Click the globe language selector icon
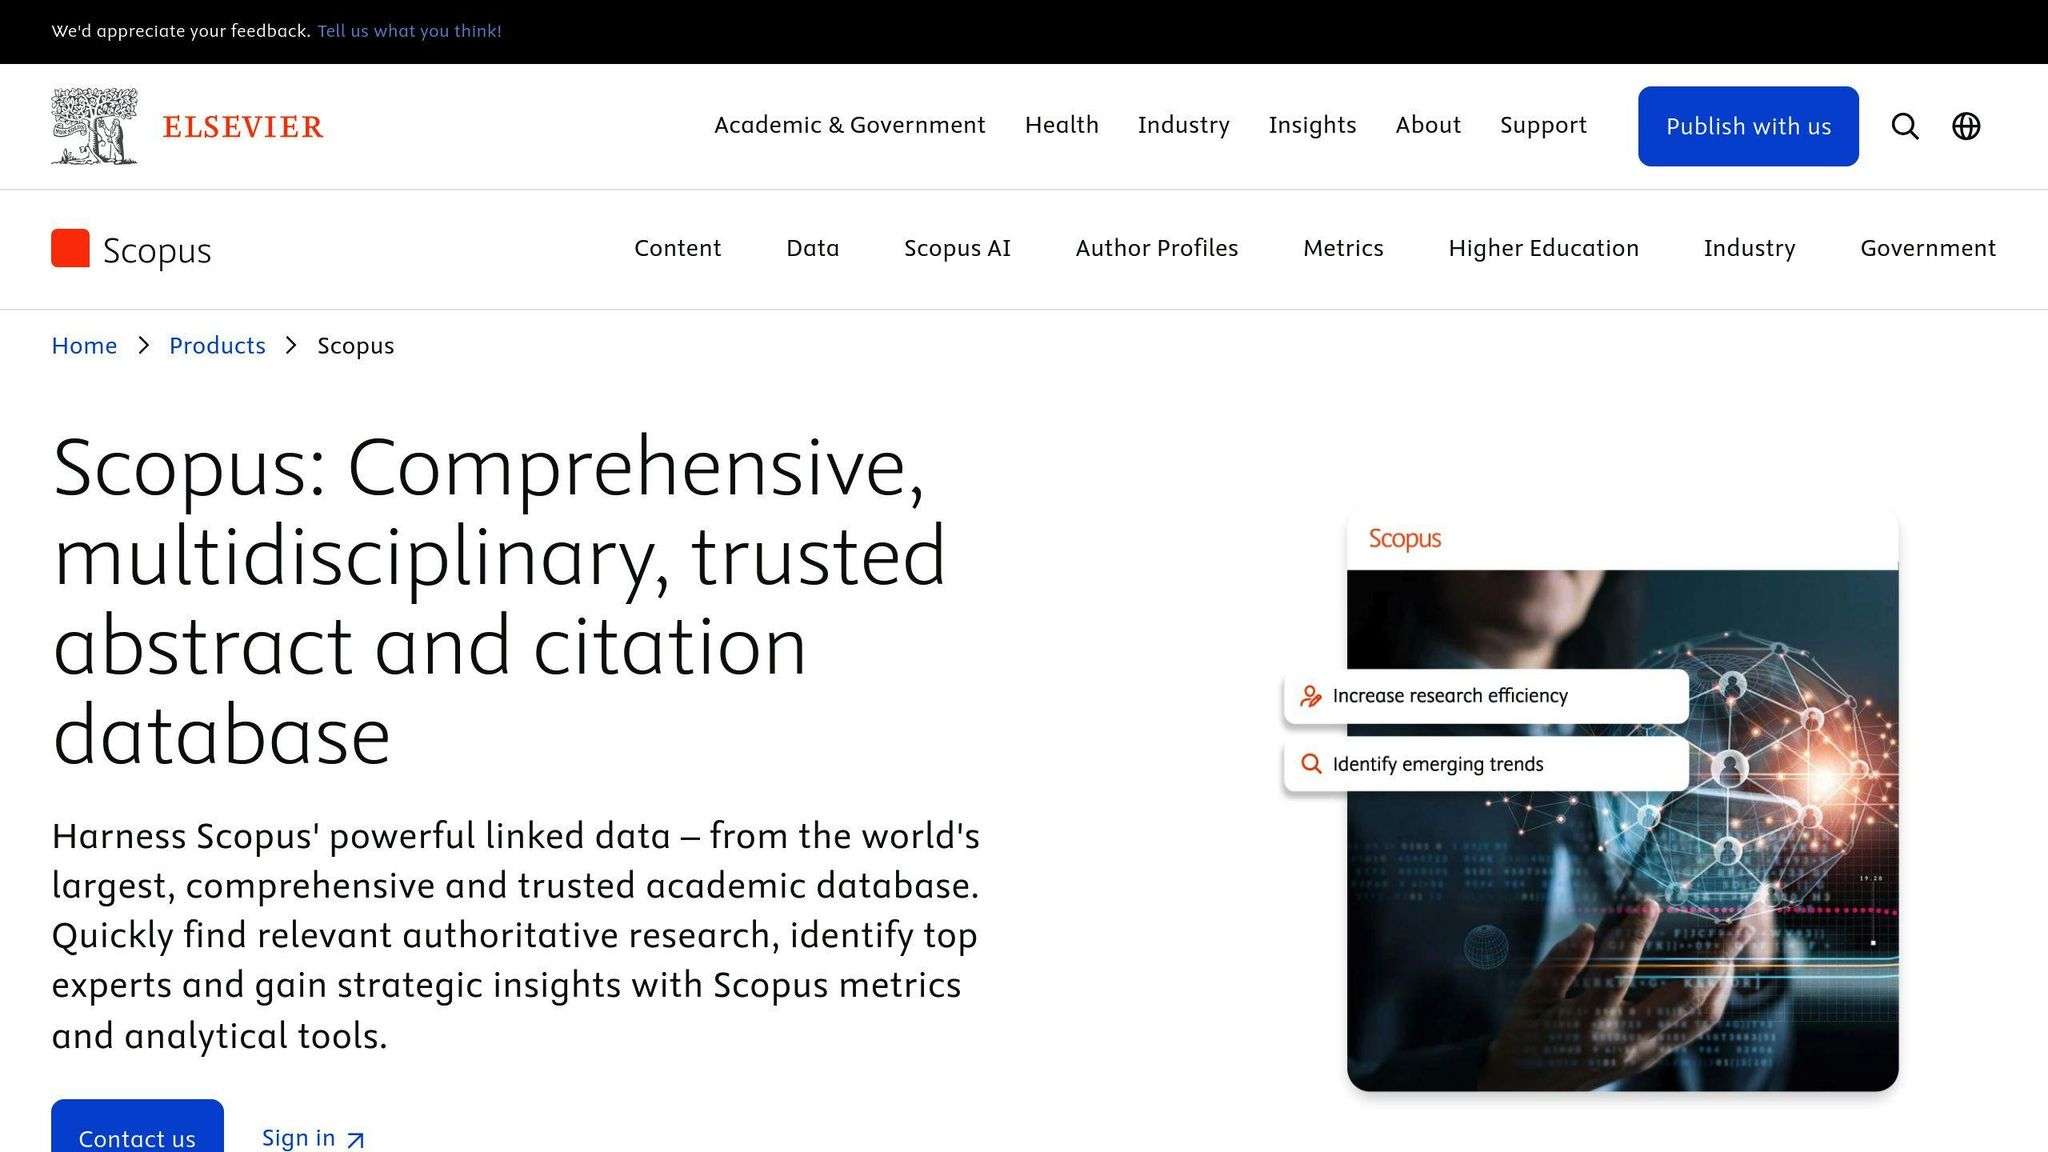This screenshot has width=2048, height=1152. tap(1965, 126)
